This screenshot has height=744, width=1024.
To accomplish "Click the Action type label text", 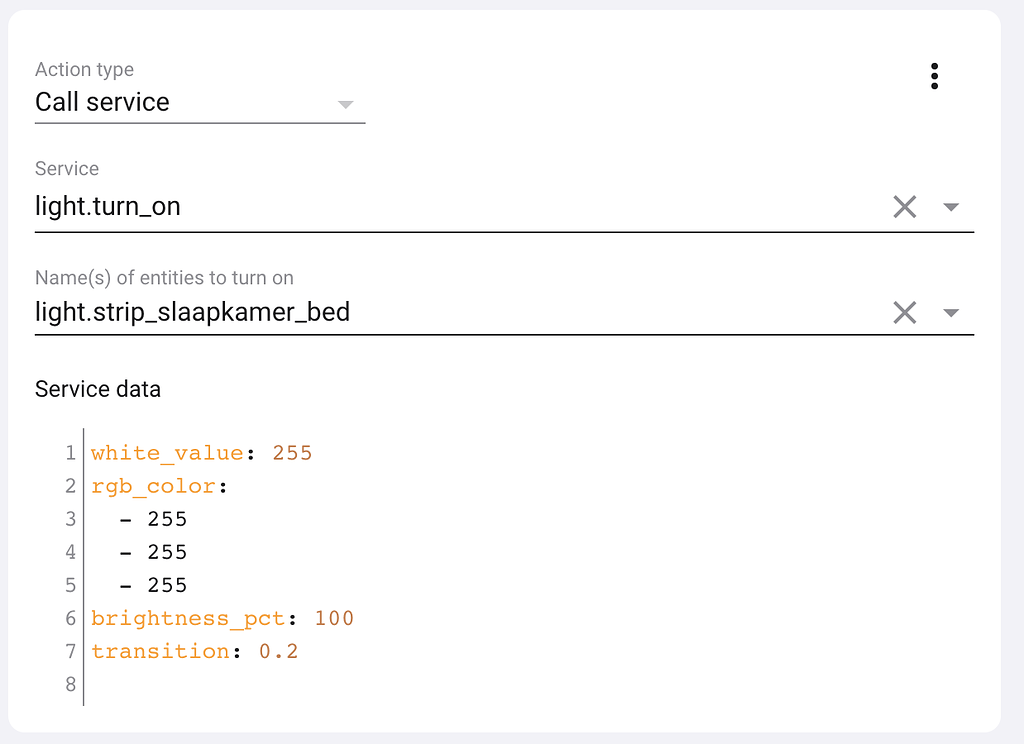I will tap(84, 69).
